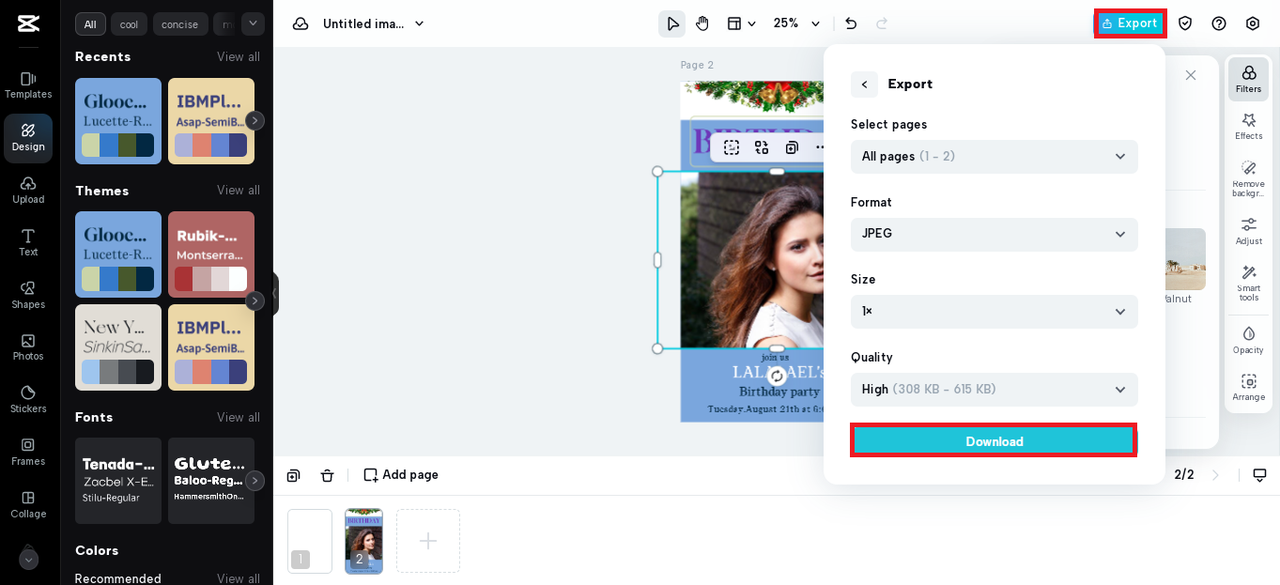The image size is (1280, 585).
Task: Open the CapCut logo home menu
Action: click(28, 24)
